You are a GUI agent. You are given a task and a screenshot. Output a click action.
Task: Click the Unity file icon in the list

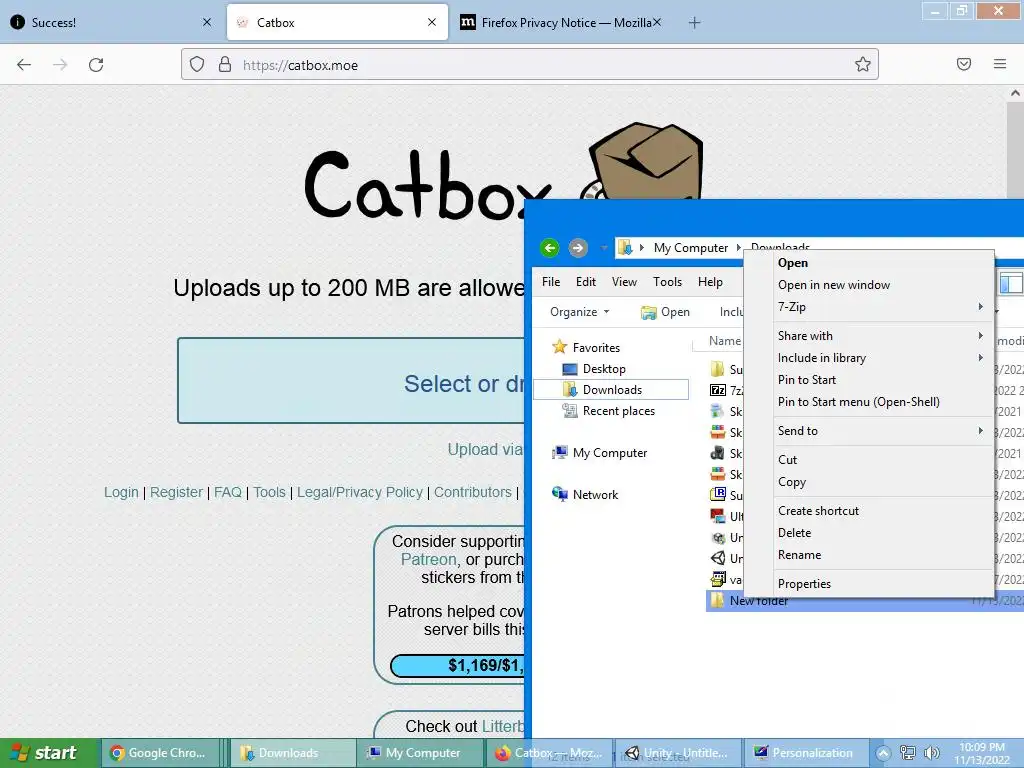718,558
